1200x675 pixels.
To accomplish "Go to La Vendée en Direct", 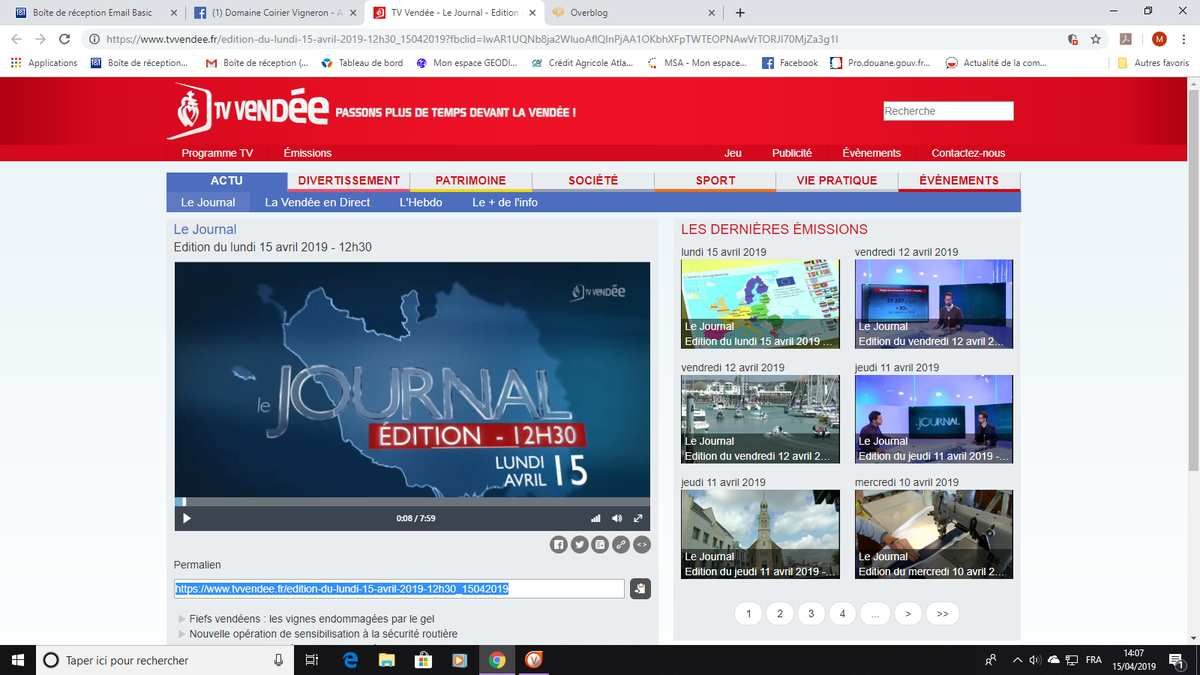I will tap(317, 202).
